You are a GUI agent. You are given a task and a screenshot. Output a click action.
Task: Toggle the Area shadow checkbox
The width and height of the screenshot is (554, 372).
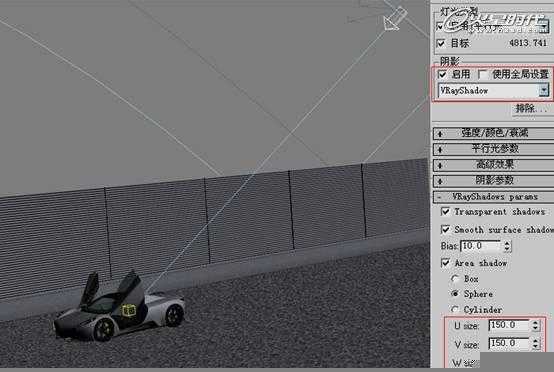click(x=446, y=263)
